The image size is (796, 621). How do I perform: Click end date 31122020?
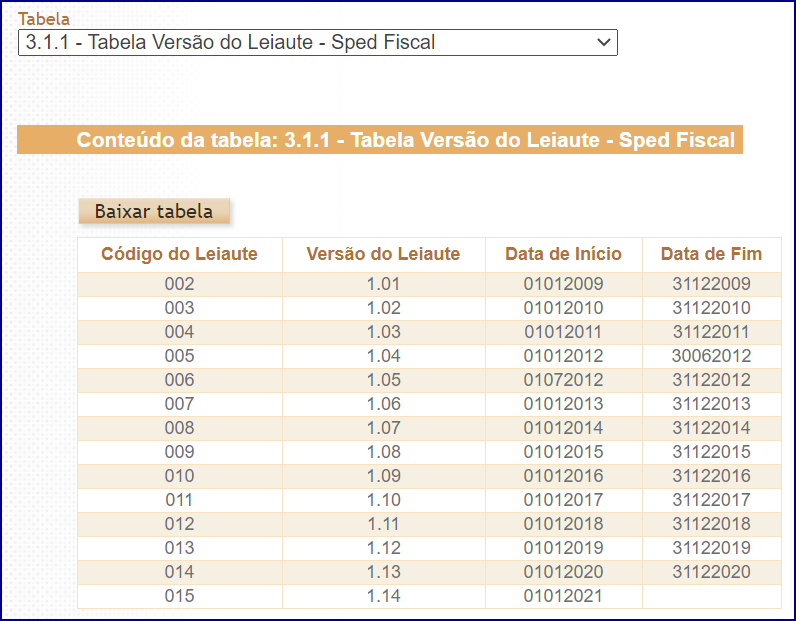(x=712, y=572)
